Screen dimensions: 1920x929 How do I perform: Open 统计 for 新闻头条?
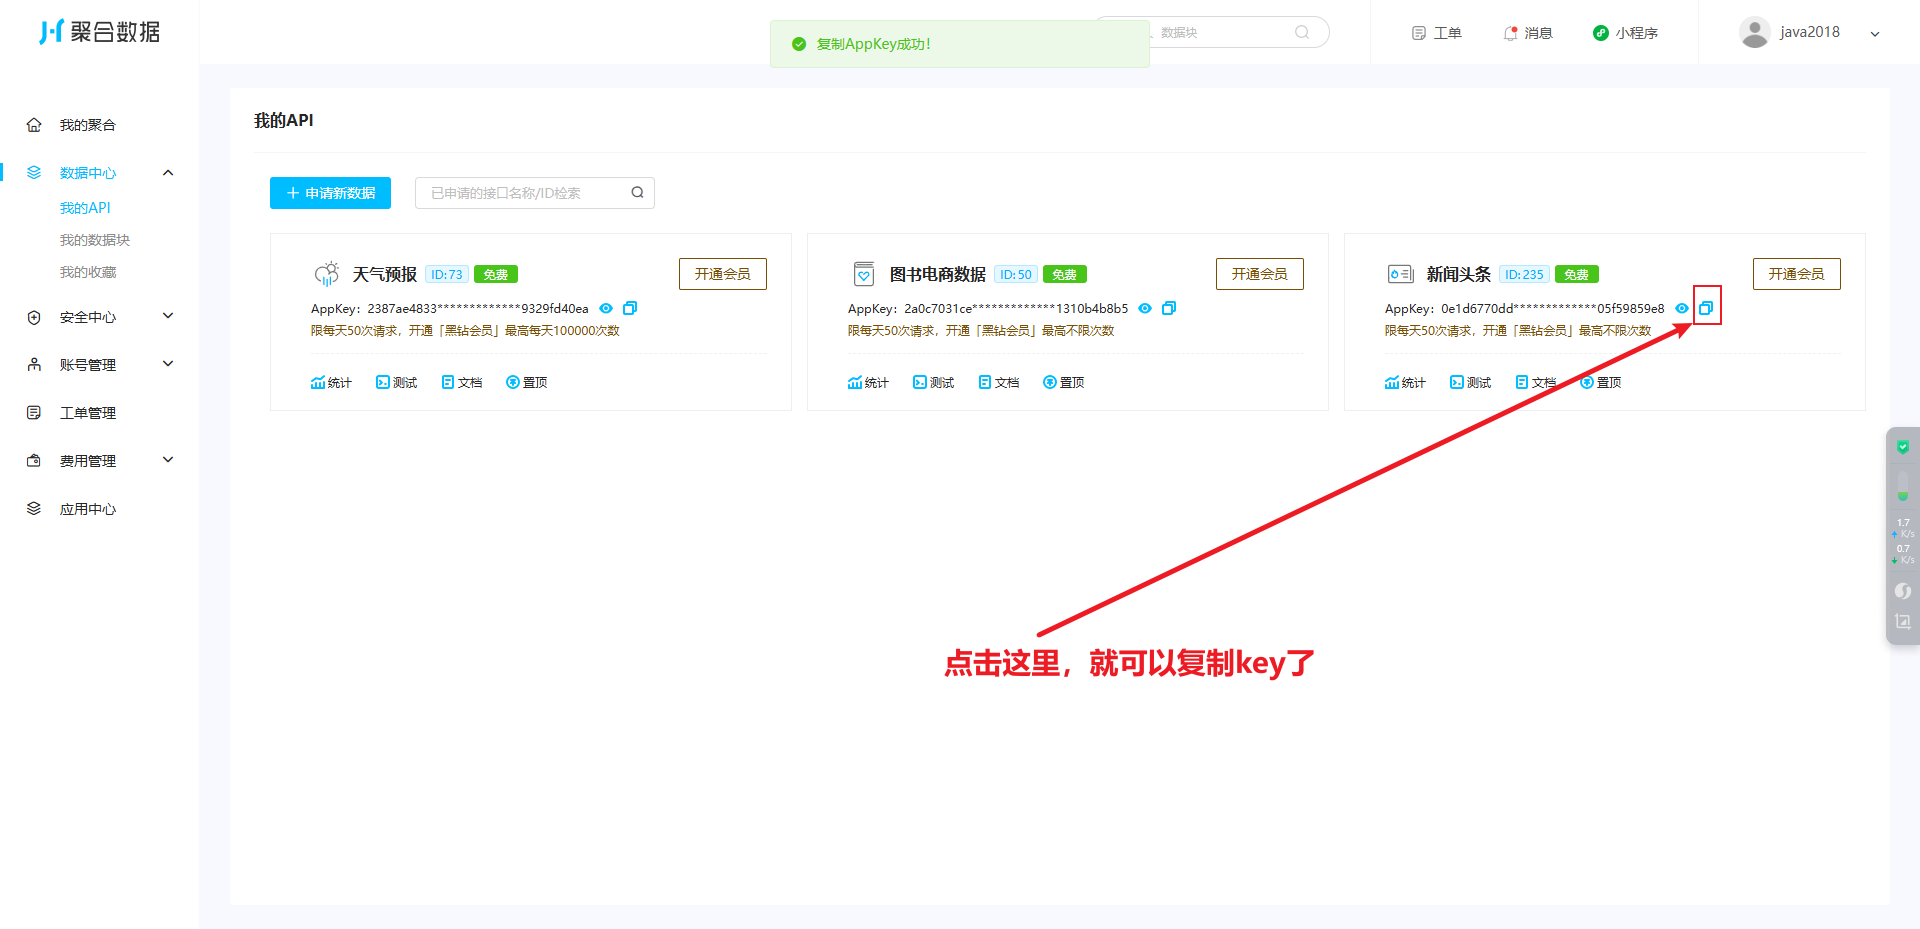1405,383
